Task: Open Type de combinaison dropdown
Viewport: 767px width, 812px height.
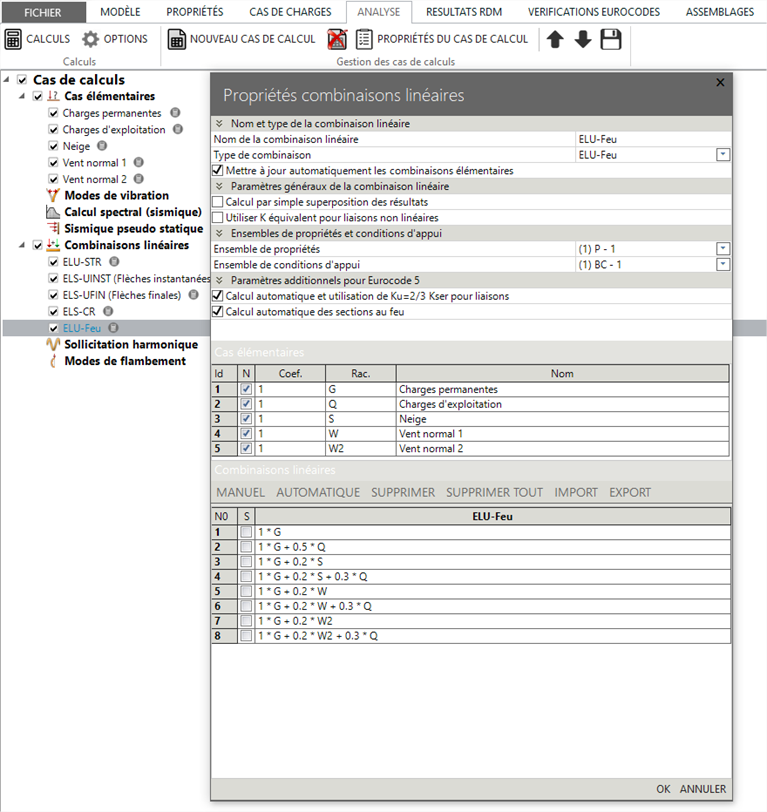Action: tap(722, 155)
